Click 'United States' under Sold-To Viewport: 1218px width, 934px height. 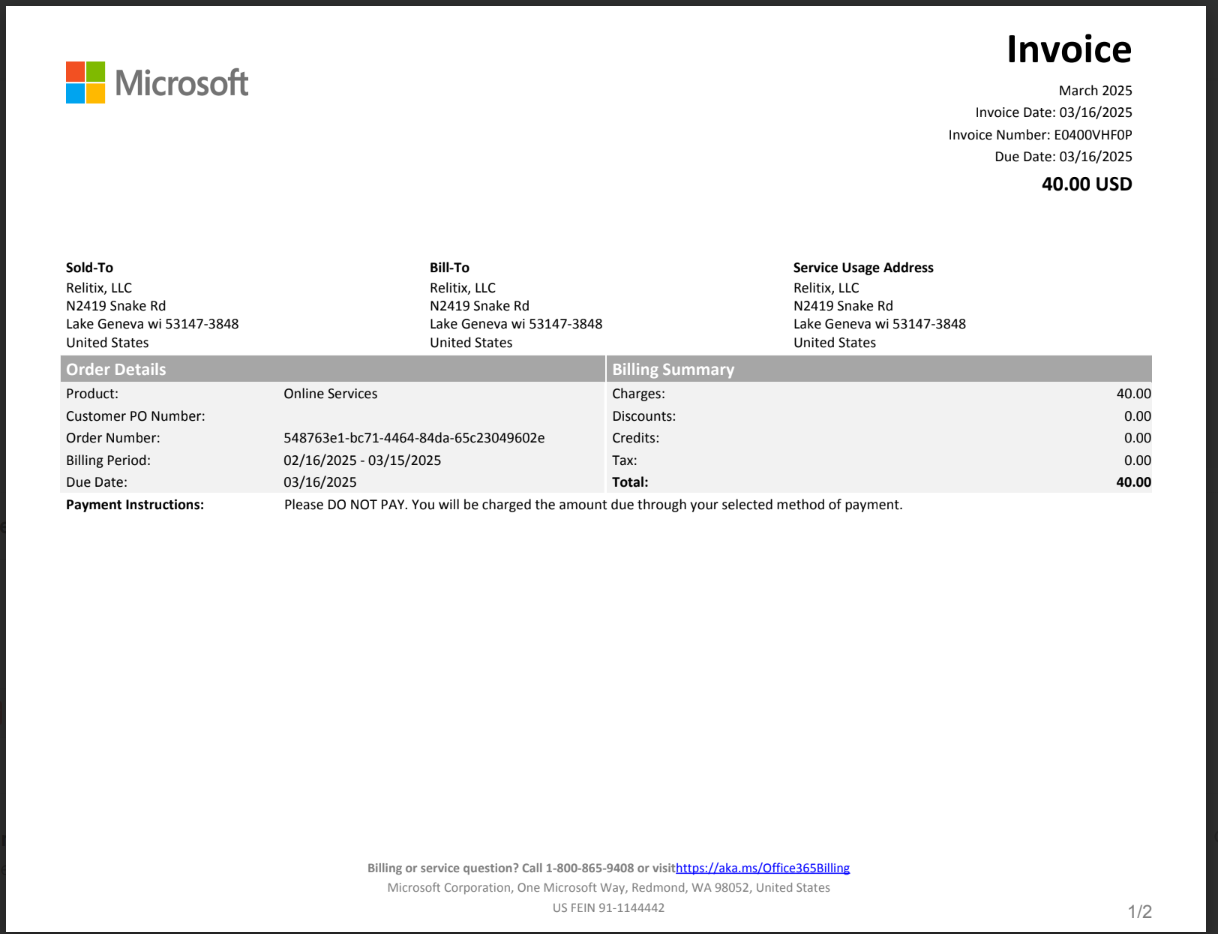(x=107, y=342)
